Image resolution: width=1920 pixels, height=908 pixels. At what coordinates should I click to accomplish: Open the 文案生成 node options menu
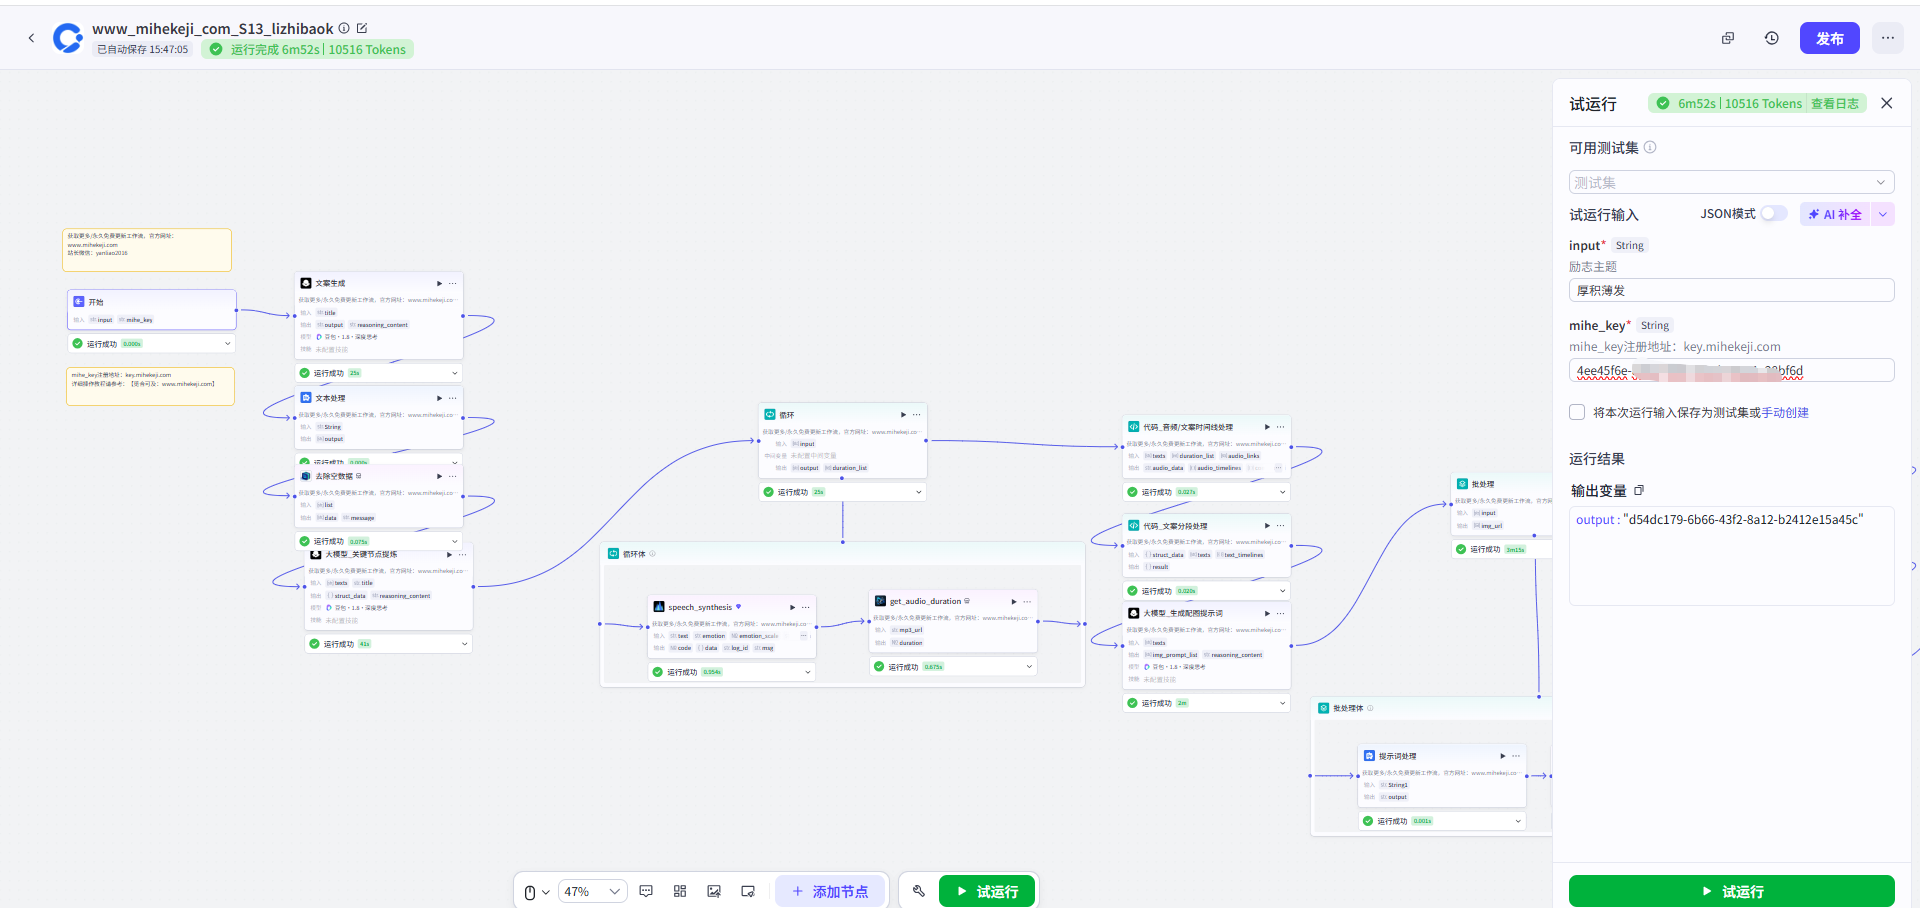[x=453, y=283]
